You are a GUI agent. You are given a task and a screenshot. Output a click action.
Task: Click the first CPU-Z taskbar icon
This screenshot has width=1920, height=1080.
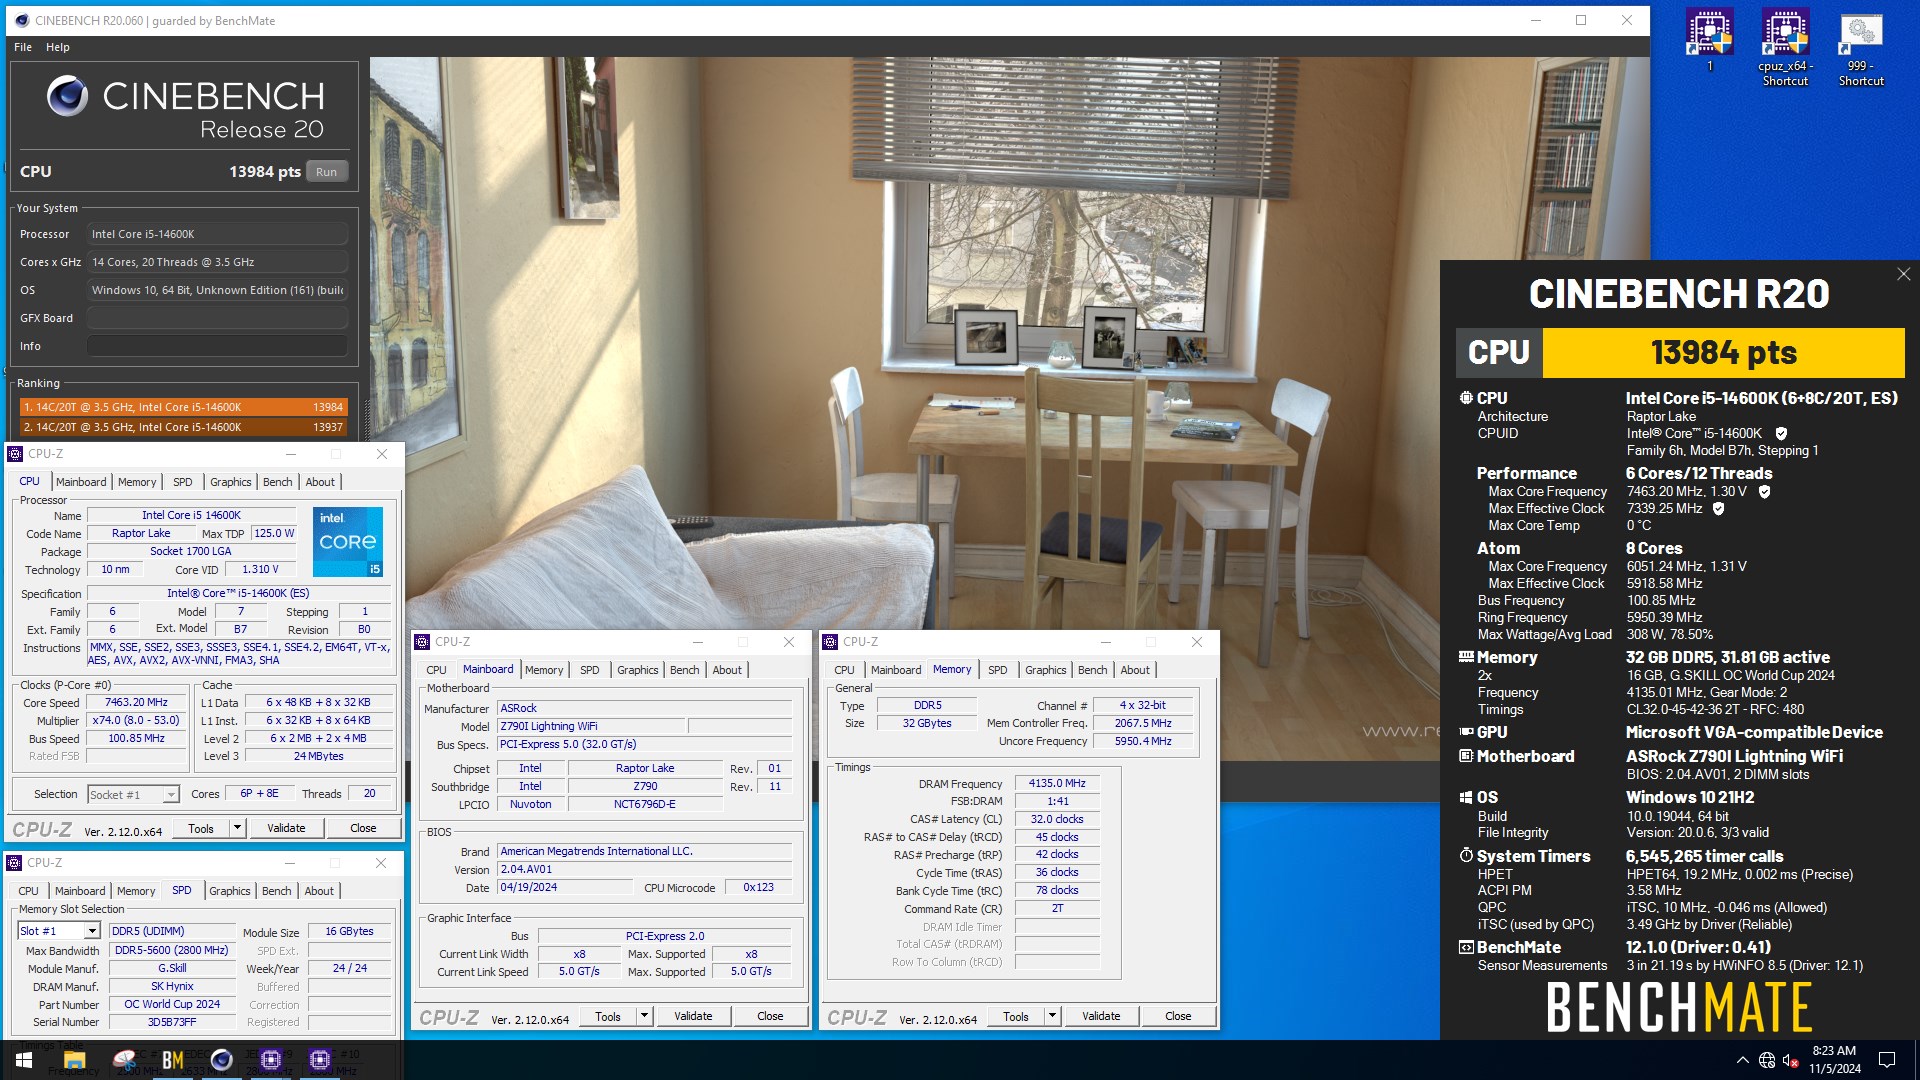coord(271,1060)
